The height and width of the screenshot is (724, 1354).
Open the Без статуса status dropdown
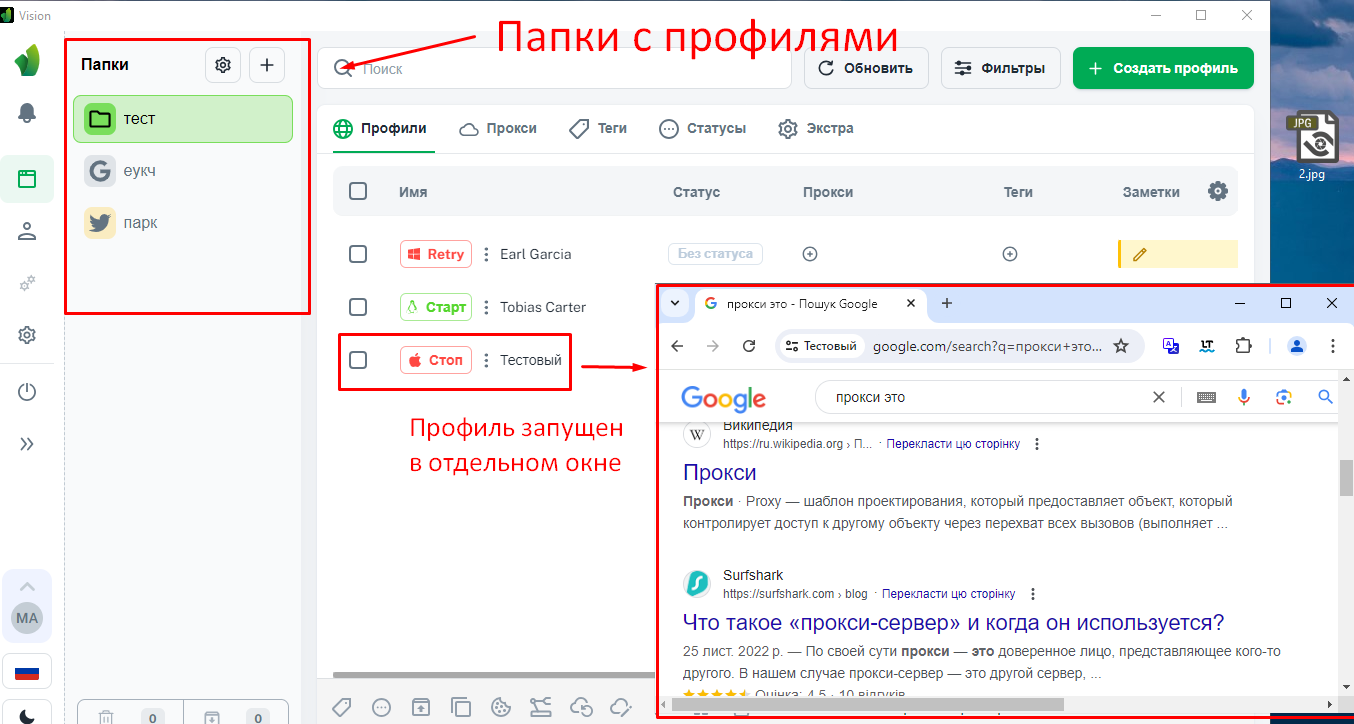click(x=715, y=254)
